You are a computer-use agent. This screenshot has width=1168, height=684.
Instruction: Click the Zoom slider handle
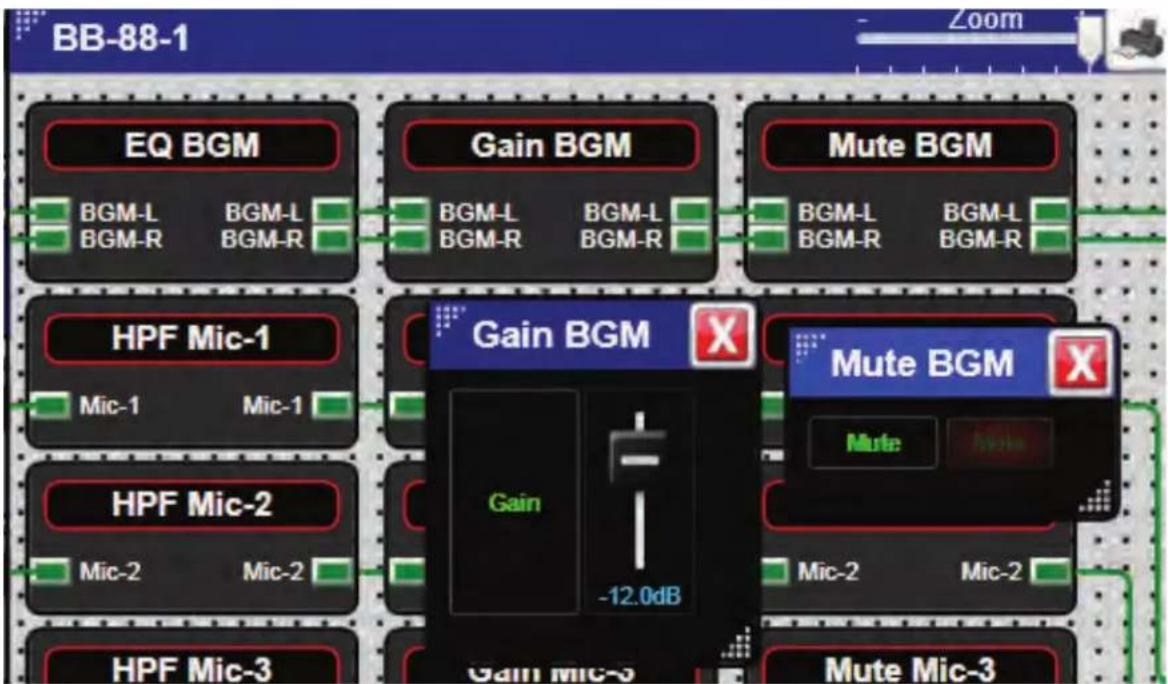(x=1090, y=39)
